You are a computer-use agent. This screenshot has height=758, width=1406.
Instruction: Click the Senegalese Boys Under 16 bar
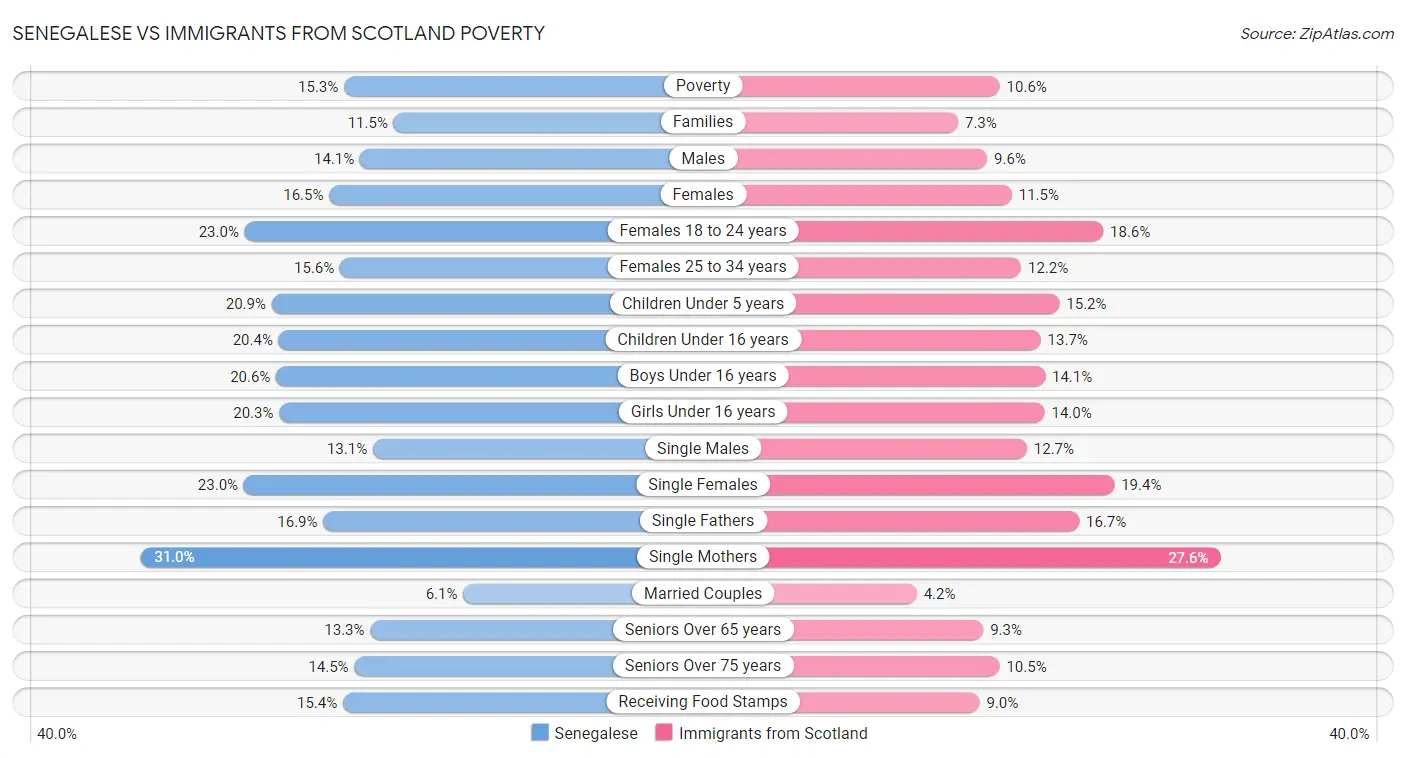point(450,376)
